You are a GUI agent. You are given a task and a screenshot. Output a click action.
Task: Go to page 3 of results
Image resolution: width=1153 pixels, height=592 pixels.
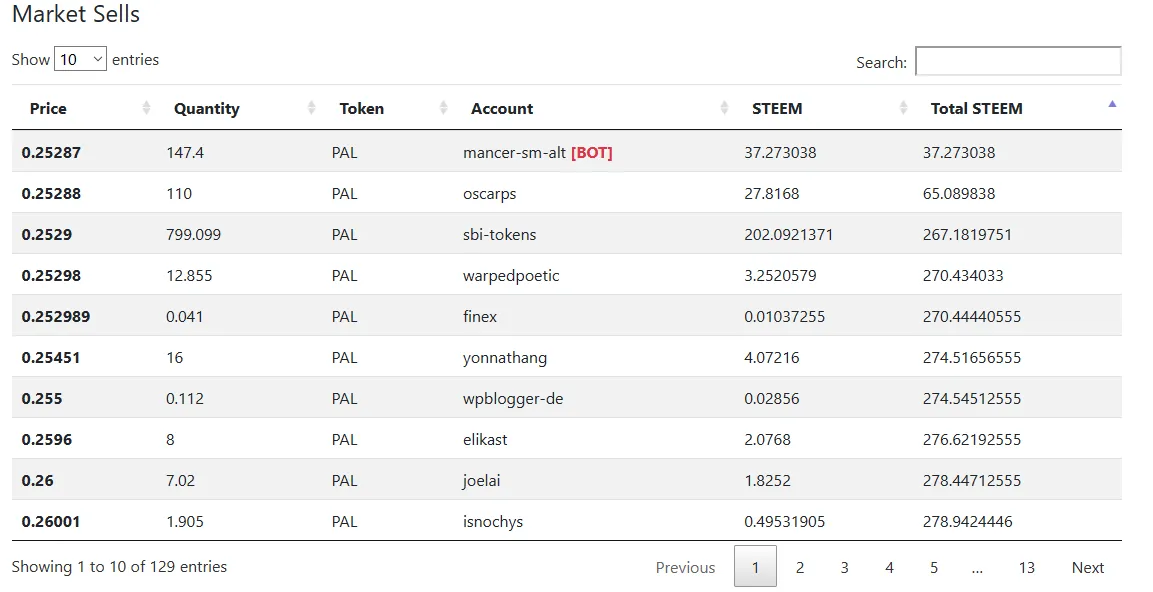[x=844, y=567]
